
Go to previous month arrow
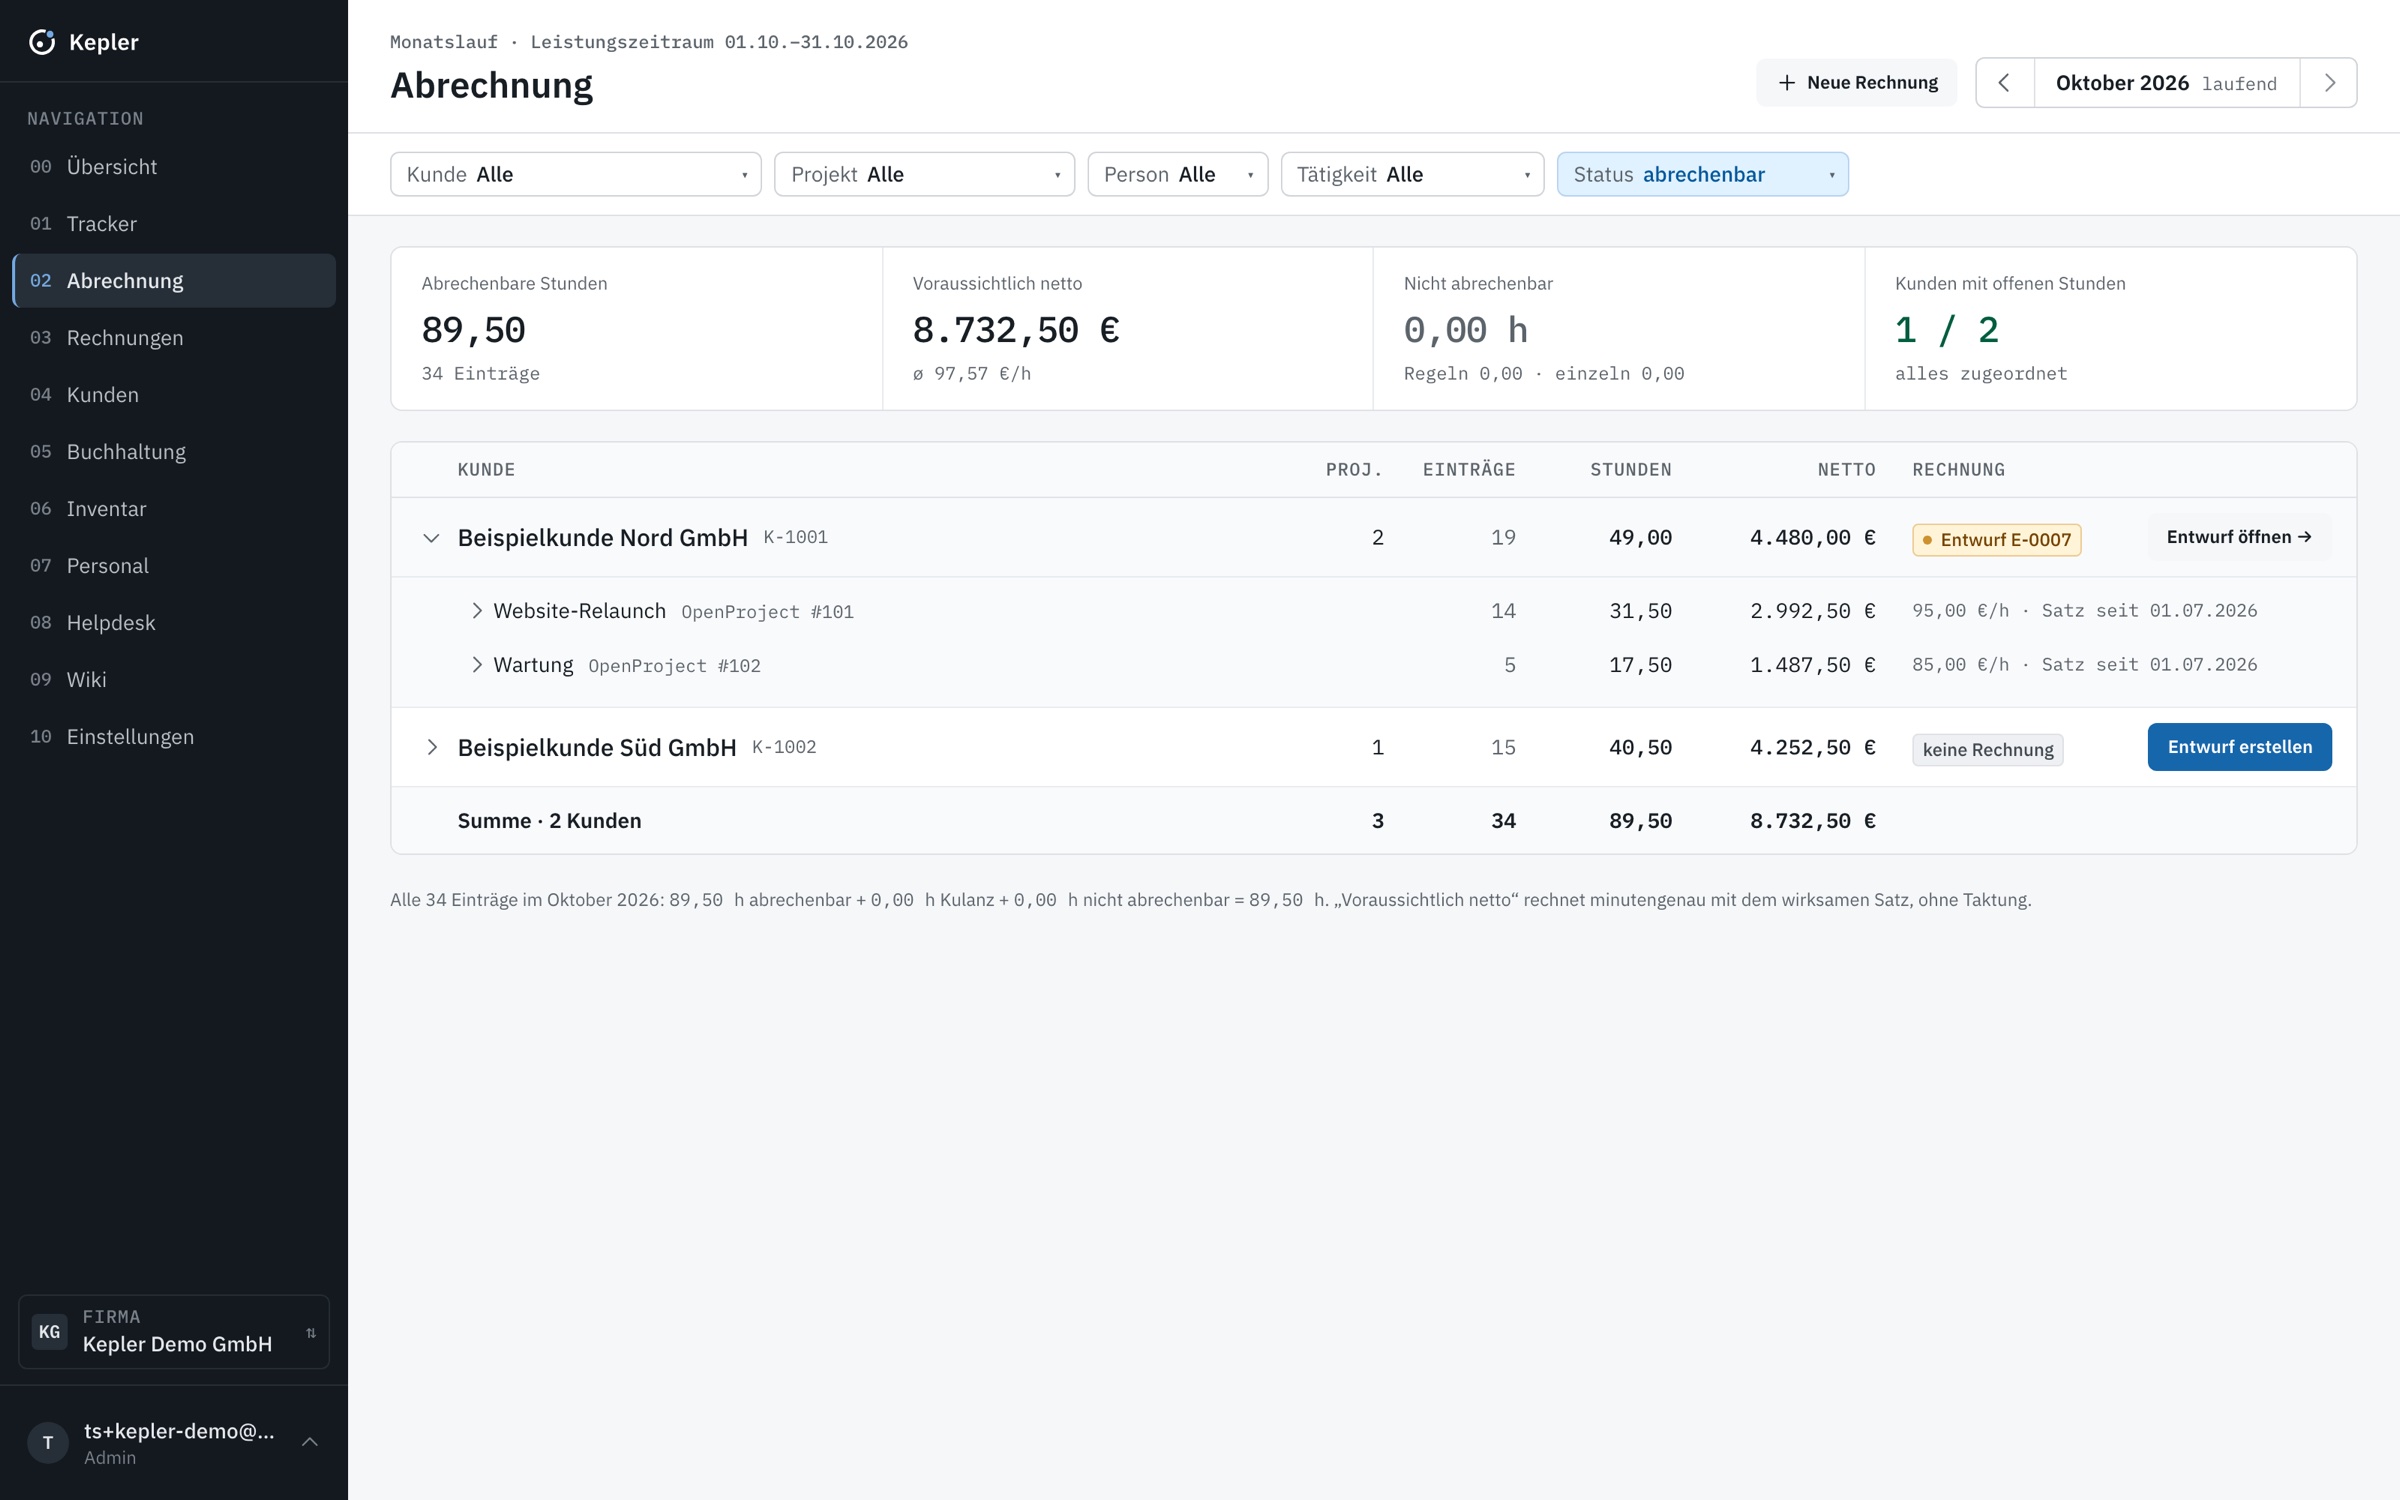(x=2004, y=83)
